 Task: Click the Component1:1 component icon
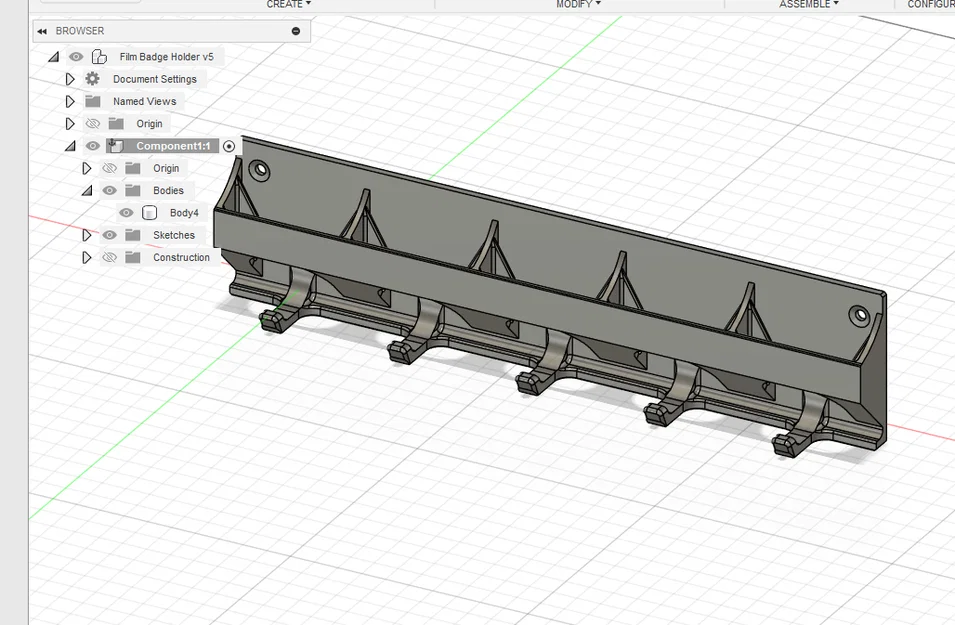coord(115,146)
